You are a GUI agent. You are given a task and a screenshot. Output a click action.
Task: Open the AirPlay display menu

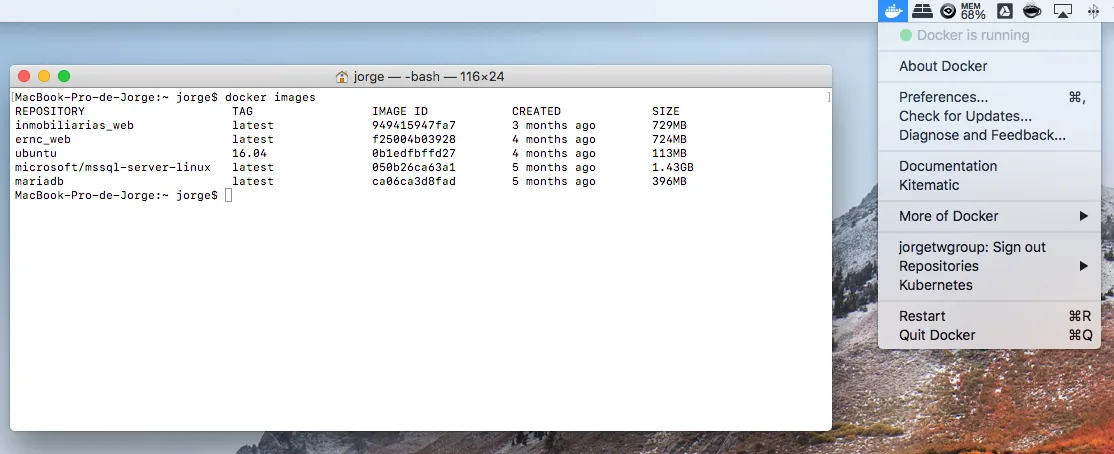(x=1063, y=11)
